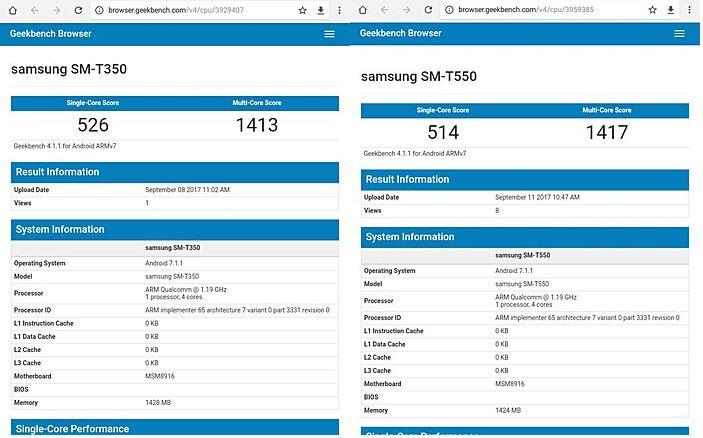Go to home page in right browser
This screenshot has height=438, width=703.
[x=363, y=10]
